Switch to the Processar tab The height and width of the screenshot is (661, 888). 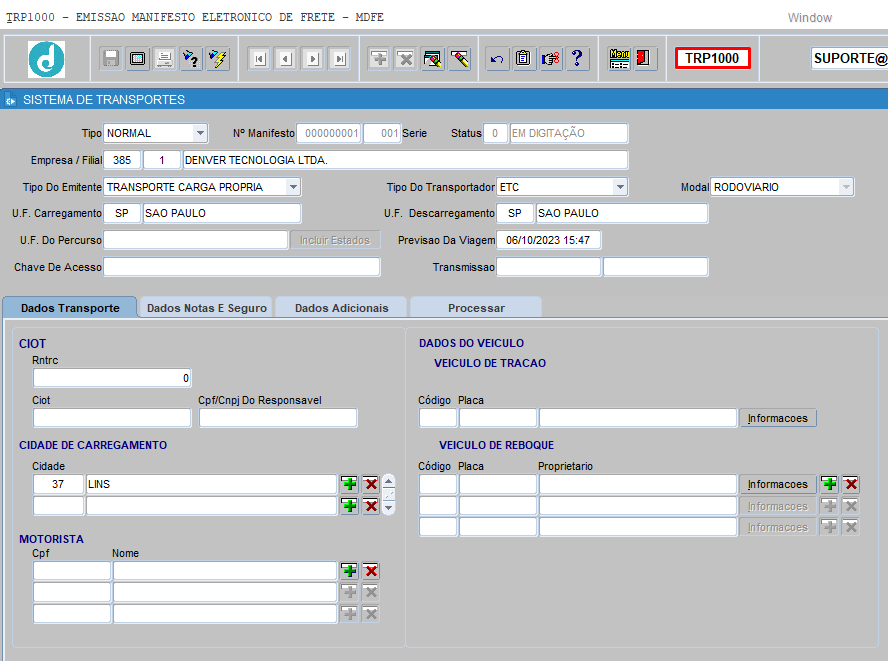point(476,308)
